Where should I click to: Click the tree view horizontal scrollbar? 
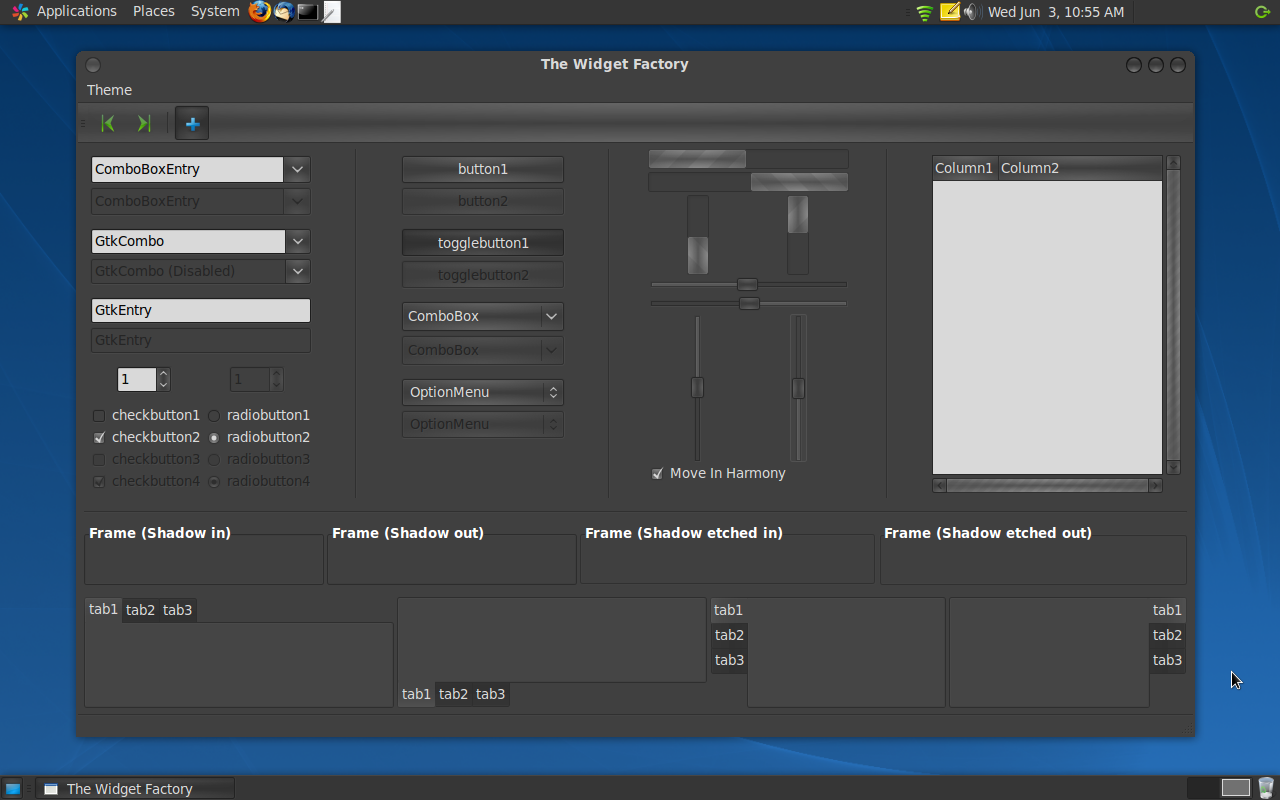1047,486
